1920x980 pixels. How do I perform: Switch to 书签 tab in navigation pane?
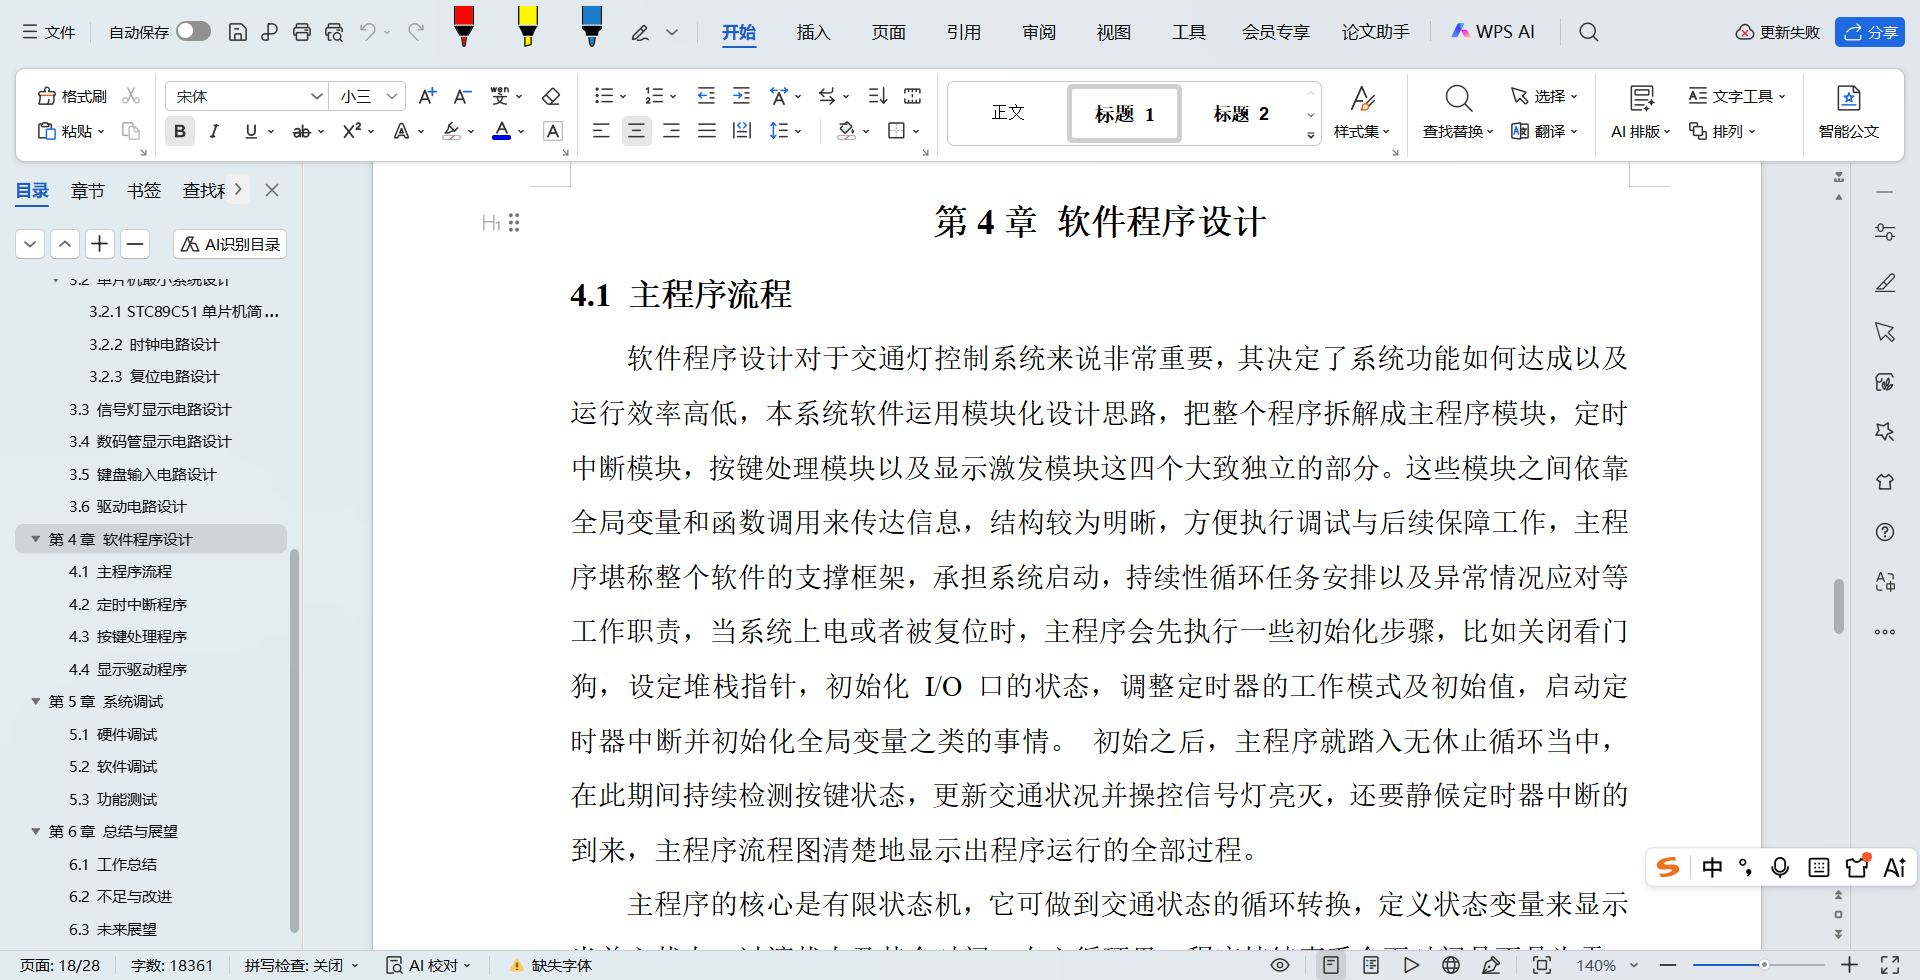pos(144,190)
